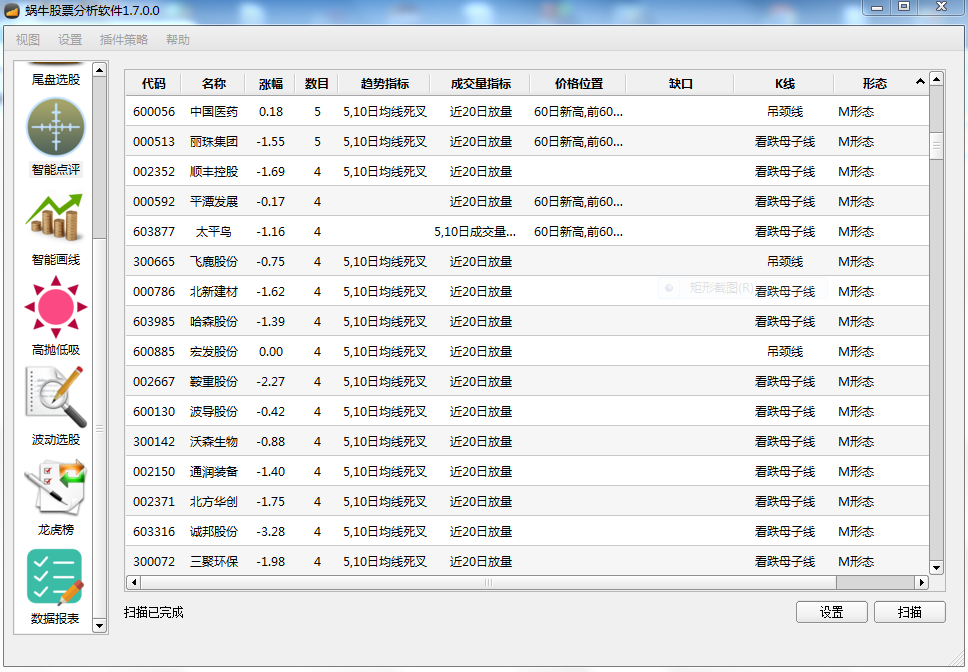Viewport: 968px width, 672px height.
Task: Select stock code 002667
Action: click(x=154, y=381)
